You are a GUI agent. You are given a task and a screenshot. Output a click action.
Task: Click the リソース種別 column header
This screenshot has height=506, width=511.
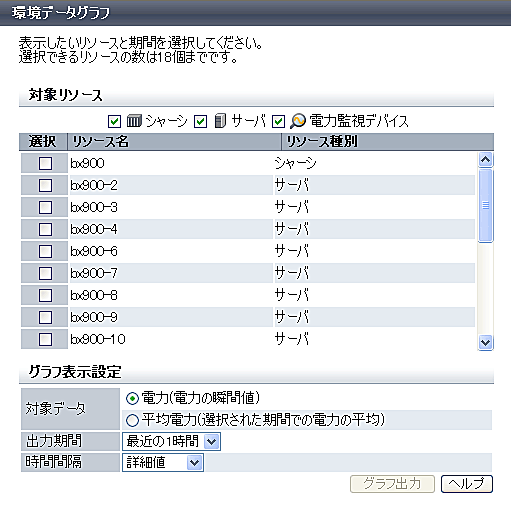(388, 142)
